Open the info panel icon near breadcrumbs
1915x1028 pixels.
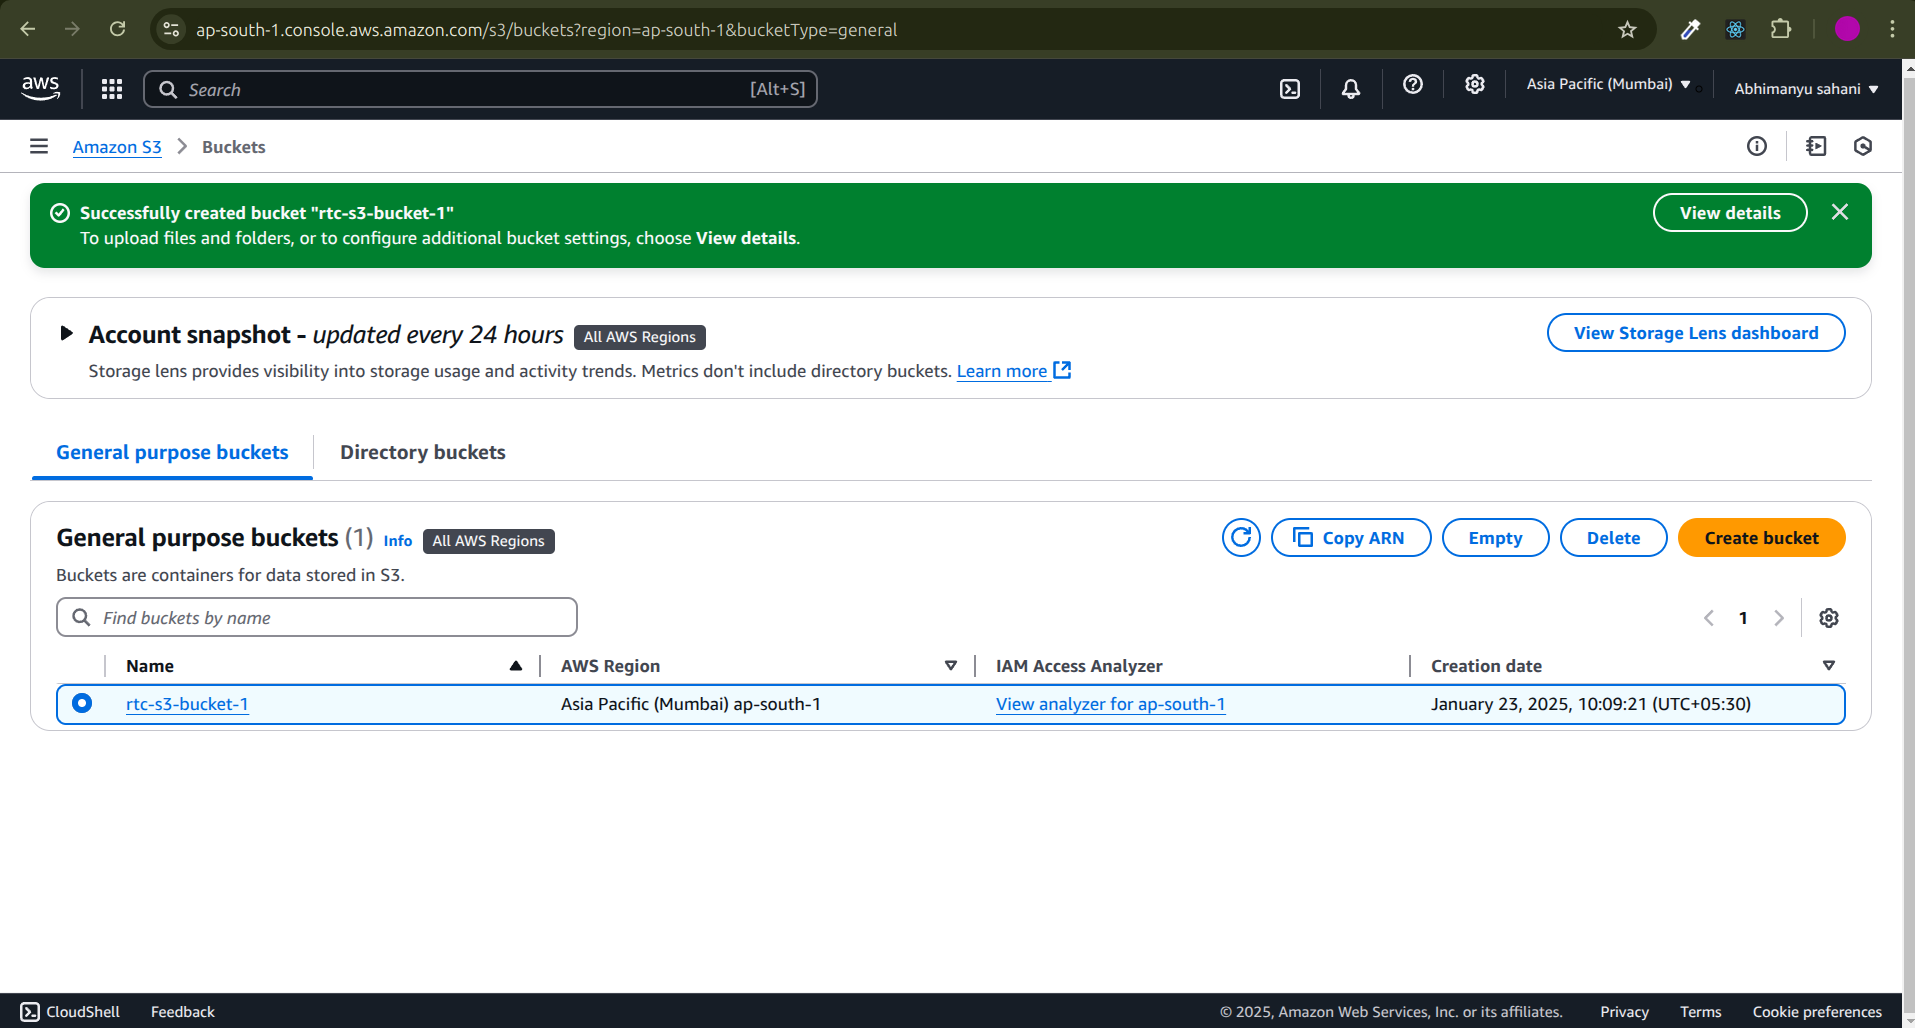(1757, 146)
